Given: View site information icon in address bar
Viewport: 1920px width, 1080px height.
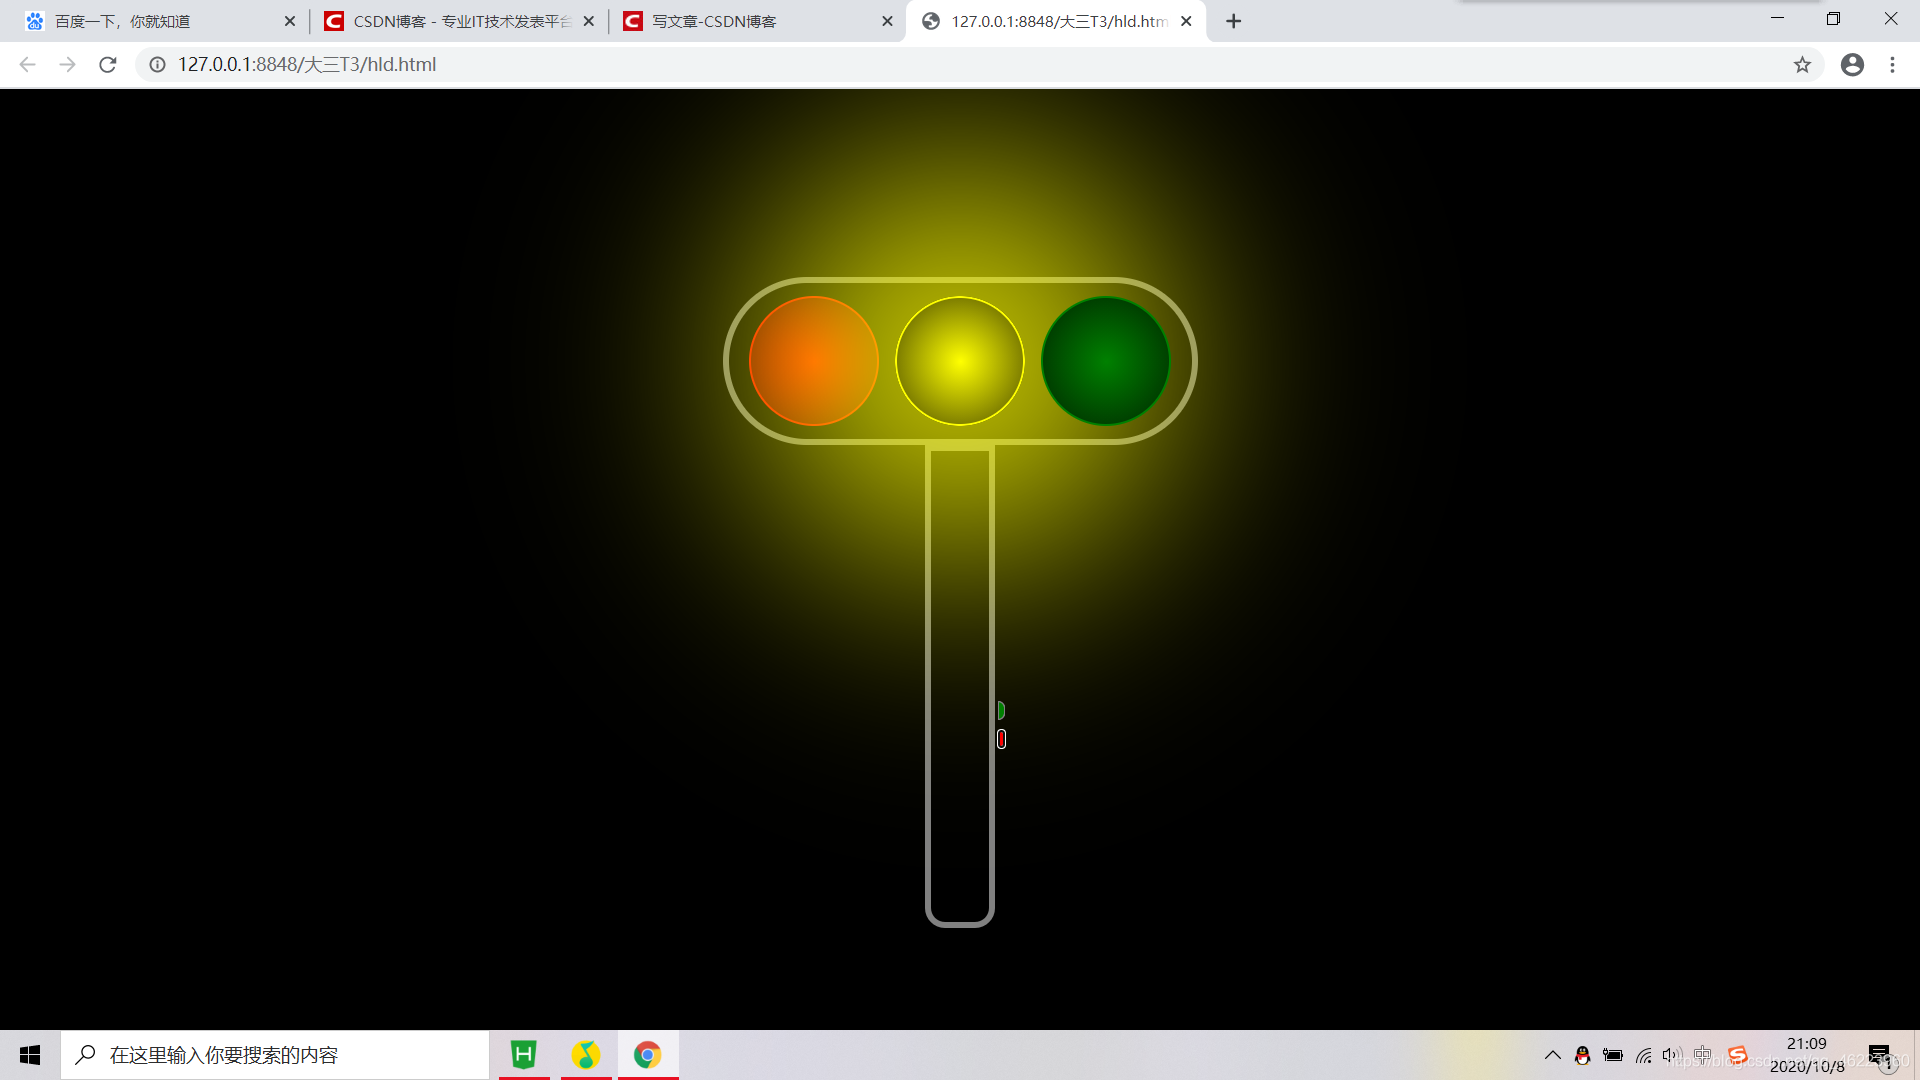Looking at the screenshot, I should pyautogui.click(x=157, y=65).
